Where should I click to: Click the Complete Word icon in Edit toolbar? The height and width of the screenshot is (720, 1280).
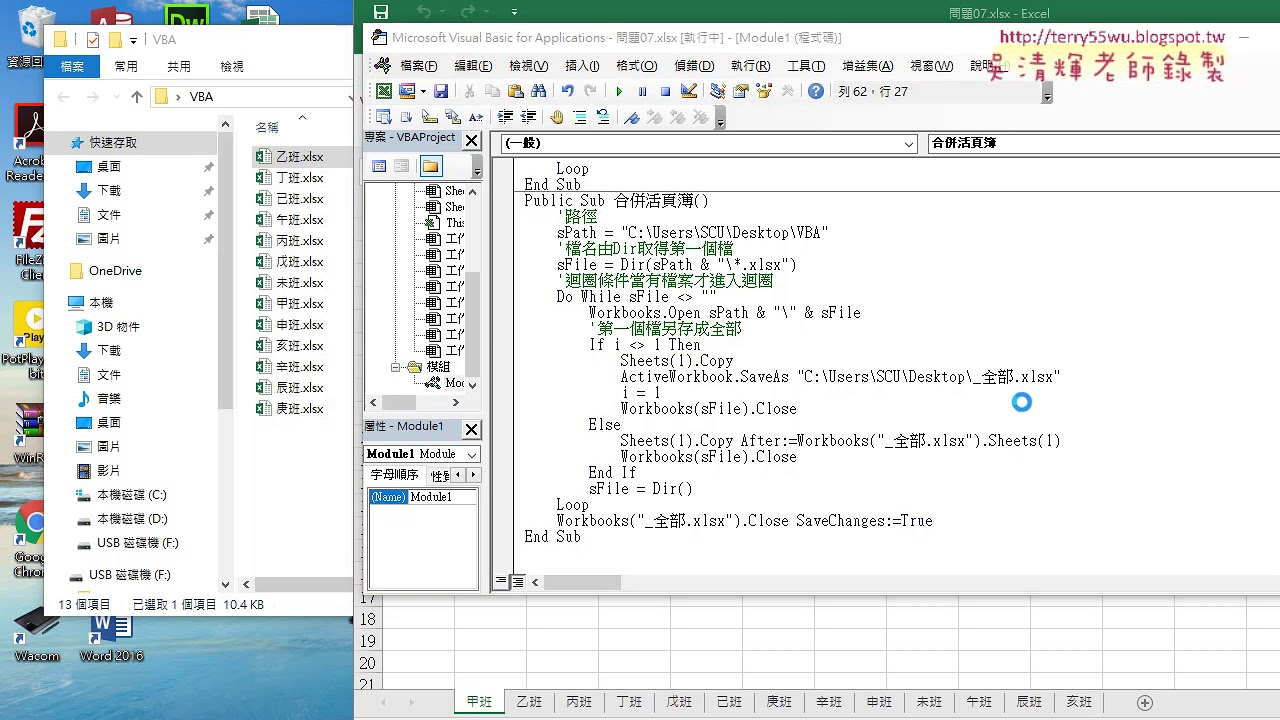pos(475,117)
